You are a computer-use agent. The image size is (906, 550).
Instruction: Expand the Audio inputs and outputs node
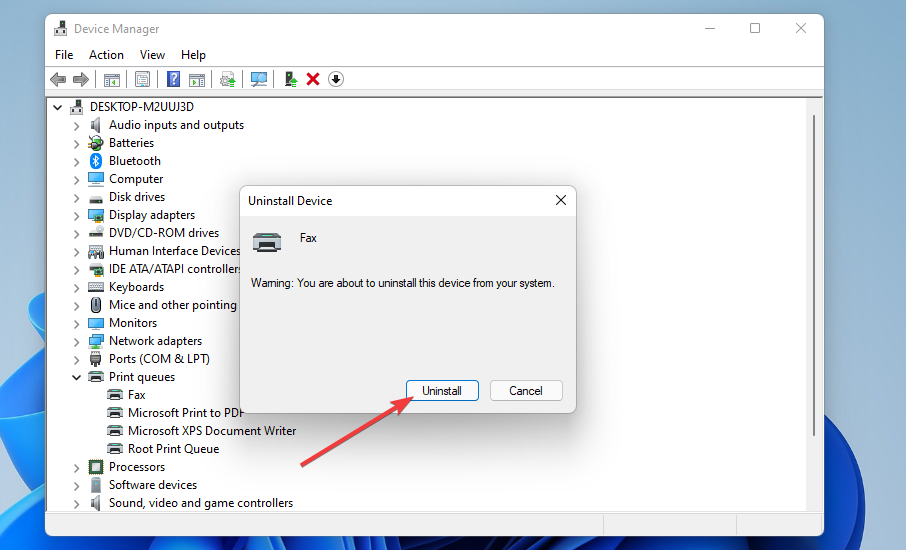76,125
